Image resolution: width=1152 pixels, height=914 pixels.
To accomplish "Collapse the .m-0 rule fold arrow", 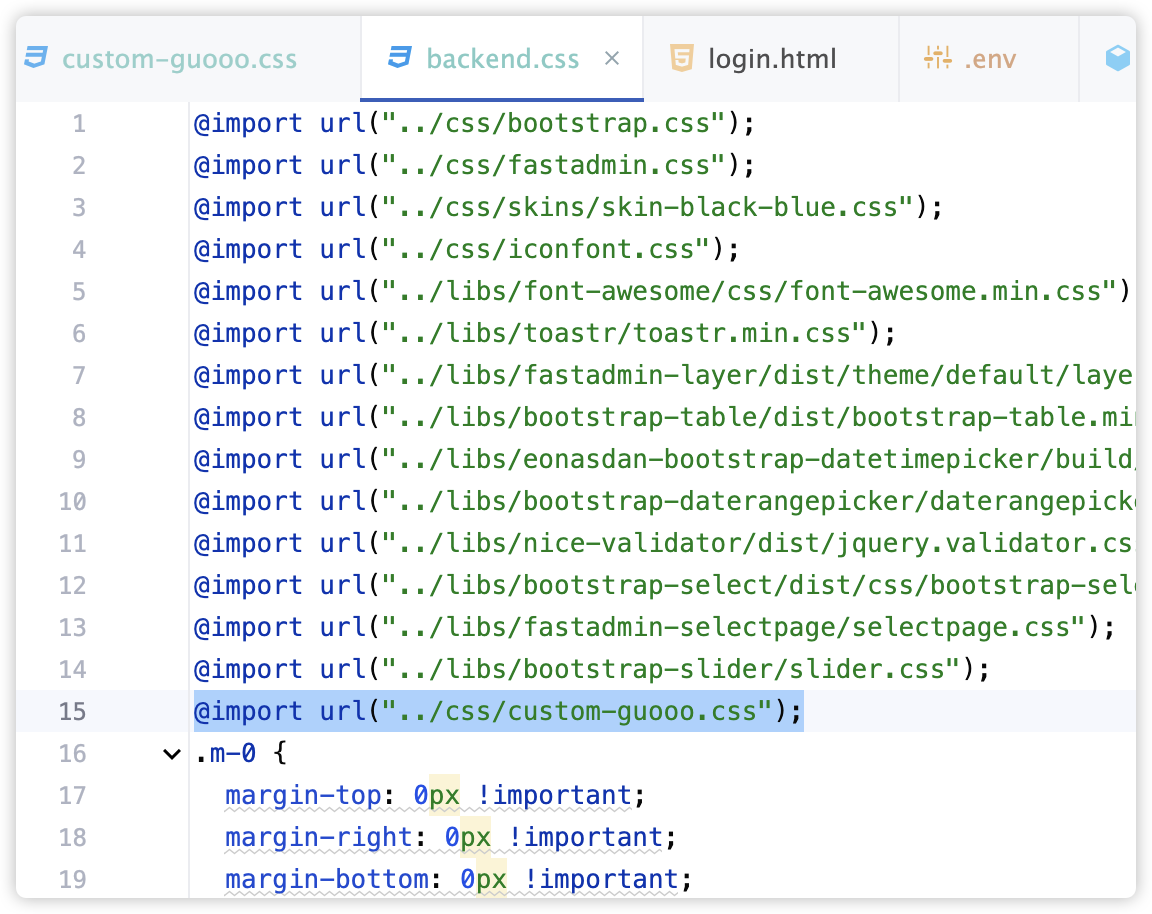I will click(x=172, y=754).
